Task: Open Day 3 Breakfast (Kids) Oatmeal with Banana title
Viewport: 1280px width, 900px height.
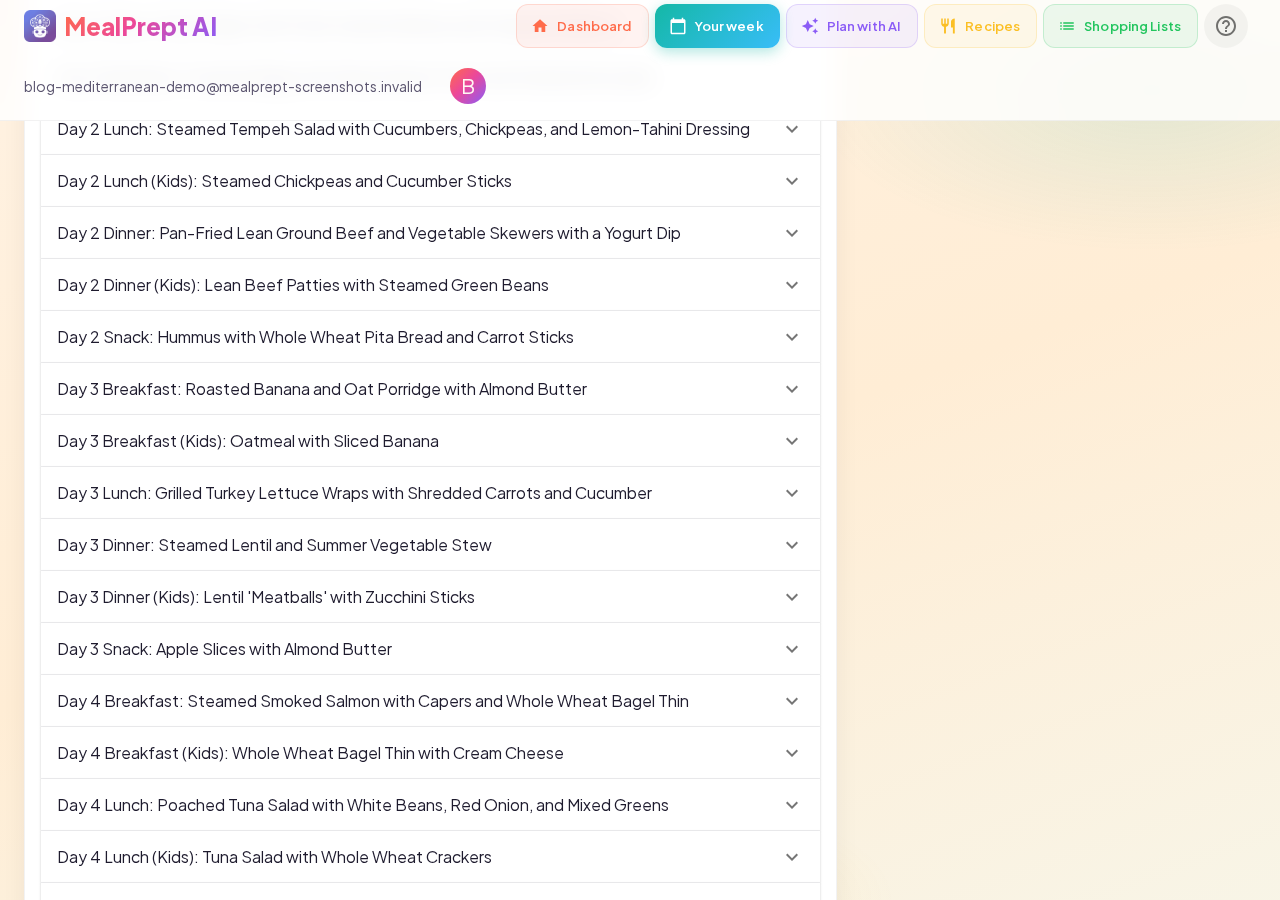Action: point(248,441)
